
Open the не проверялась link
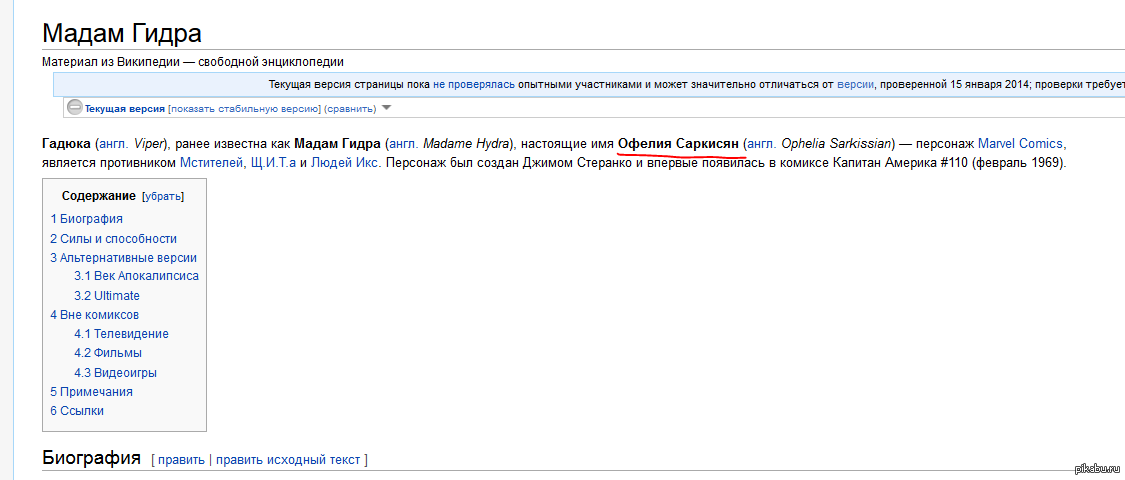pyautogui.click(x=474, y=84)
